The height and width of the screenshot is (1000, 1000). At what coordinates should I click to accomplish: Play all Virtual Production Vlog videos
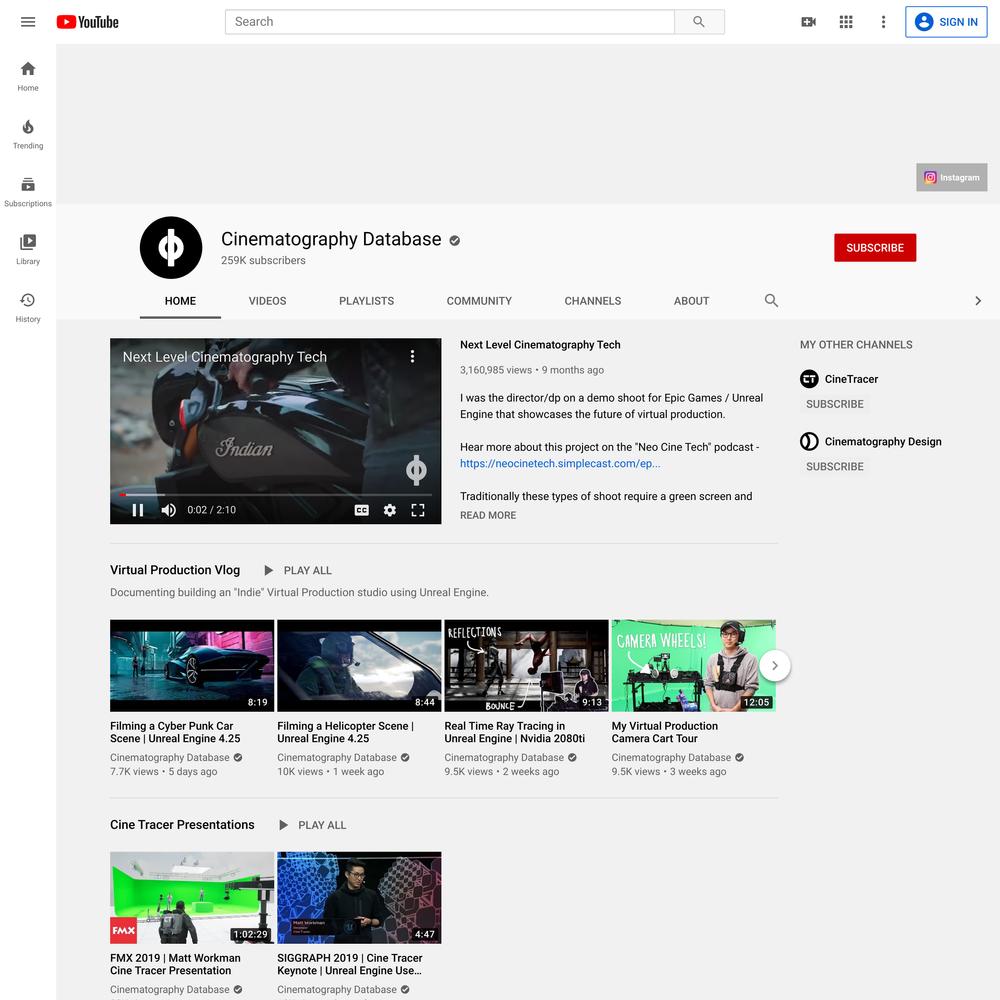click(298, 570)
